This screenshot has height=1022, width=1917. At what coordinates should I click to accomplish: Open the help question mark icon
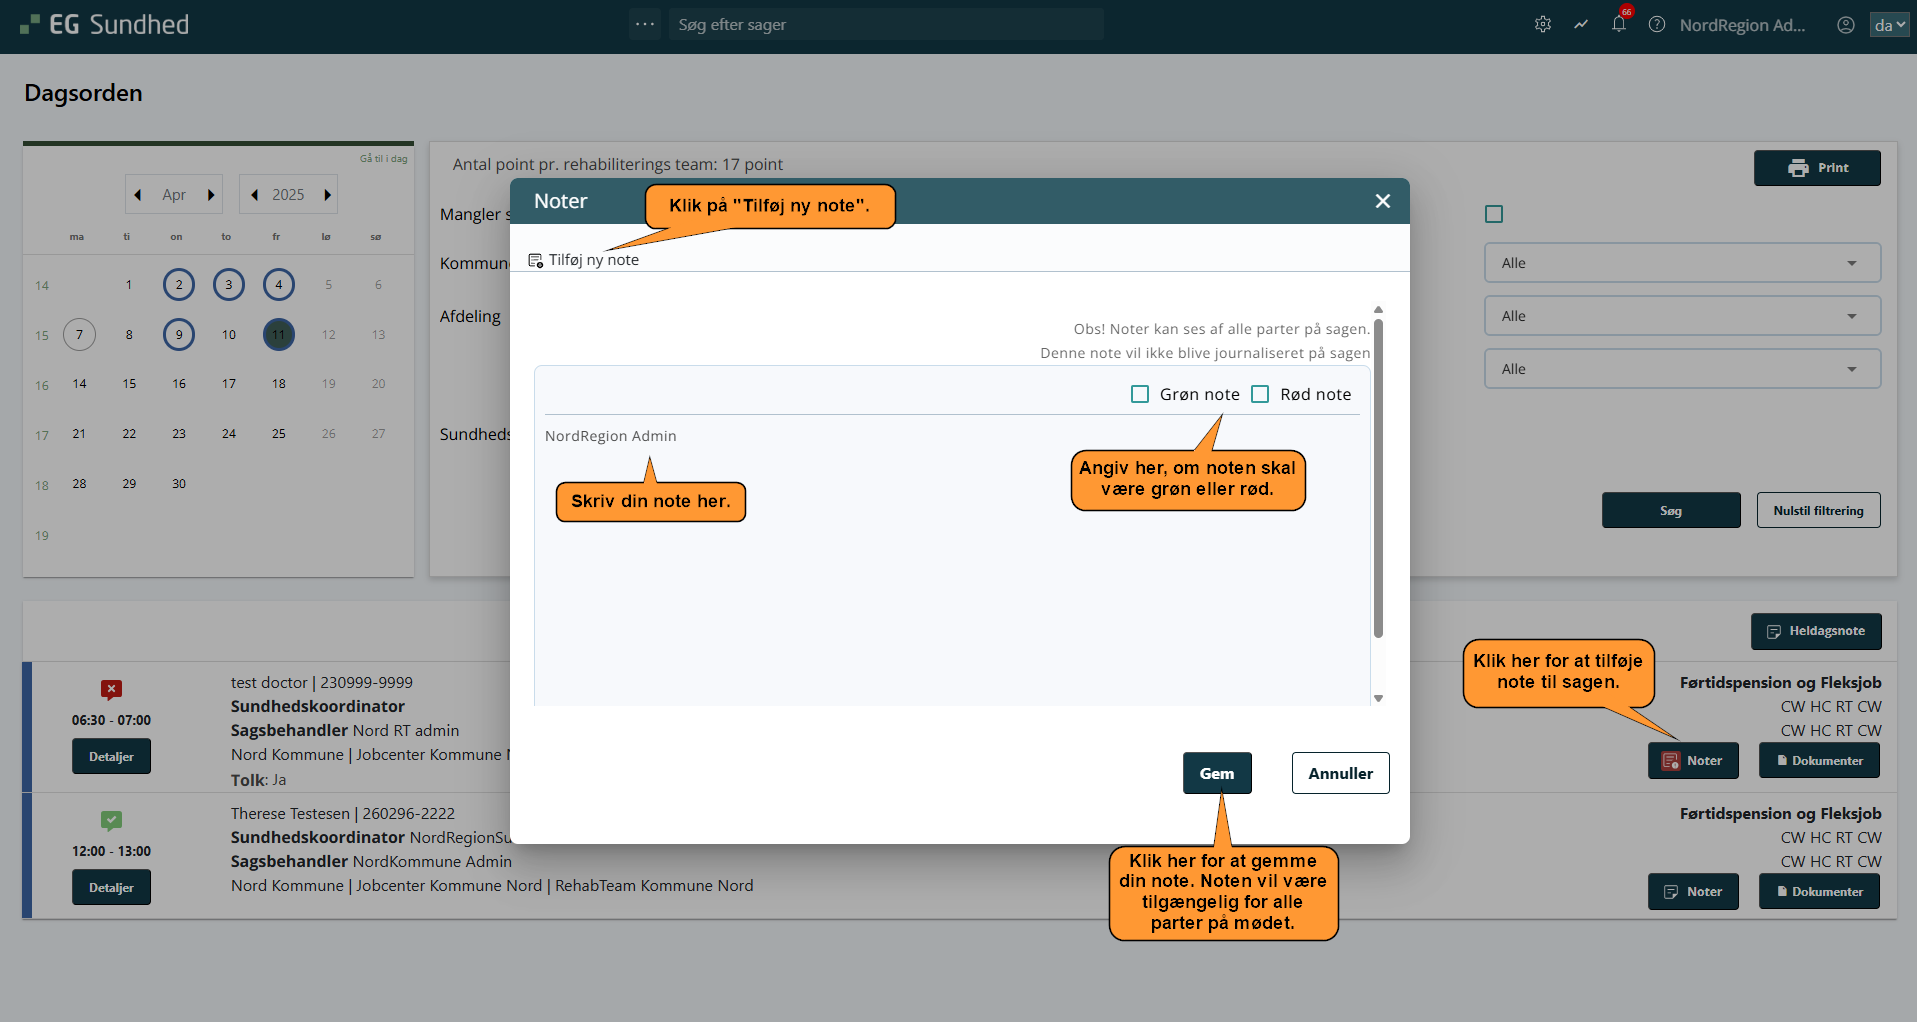coord(1657,24)
